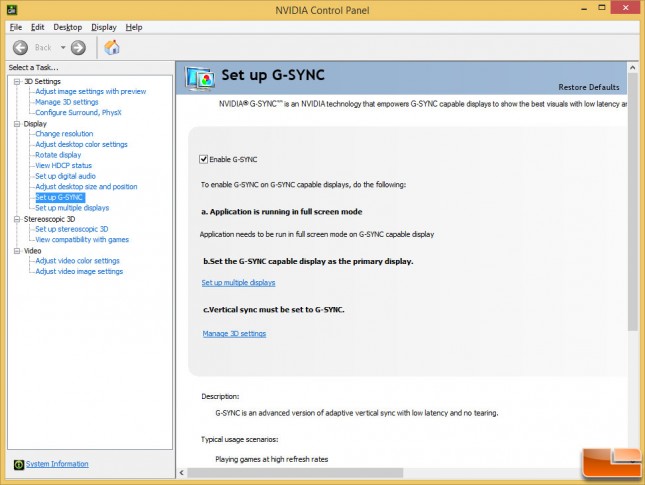Image resolution: width=645 pixels, height=485 pixels.
Task: Collapse the Video tree node
Action: click(x=17, y=251)
